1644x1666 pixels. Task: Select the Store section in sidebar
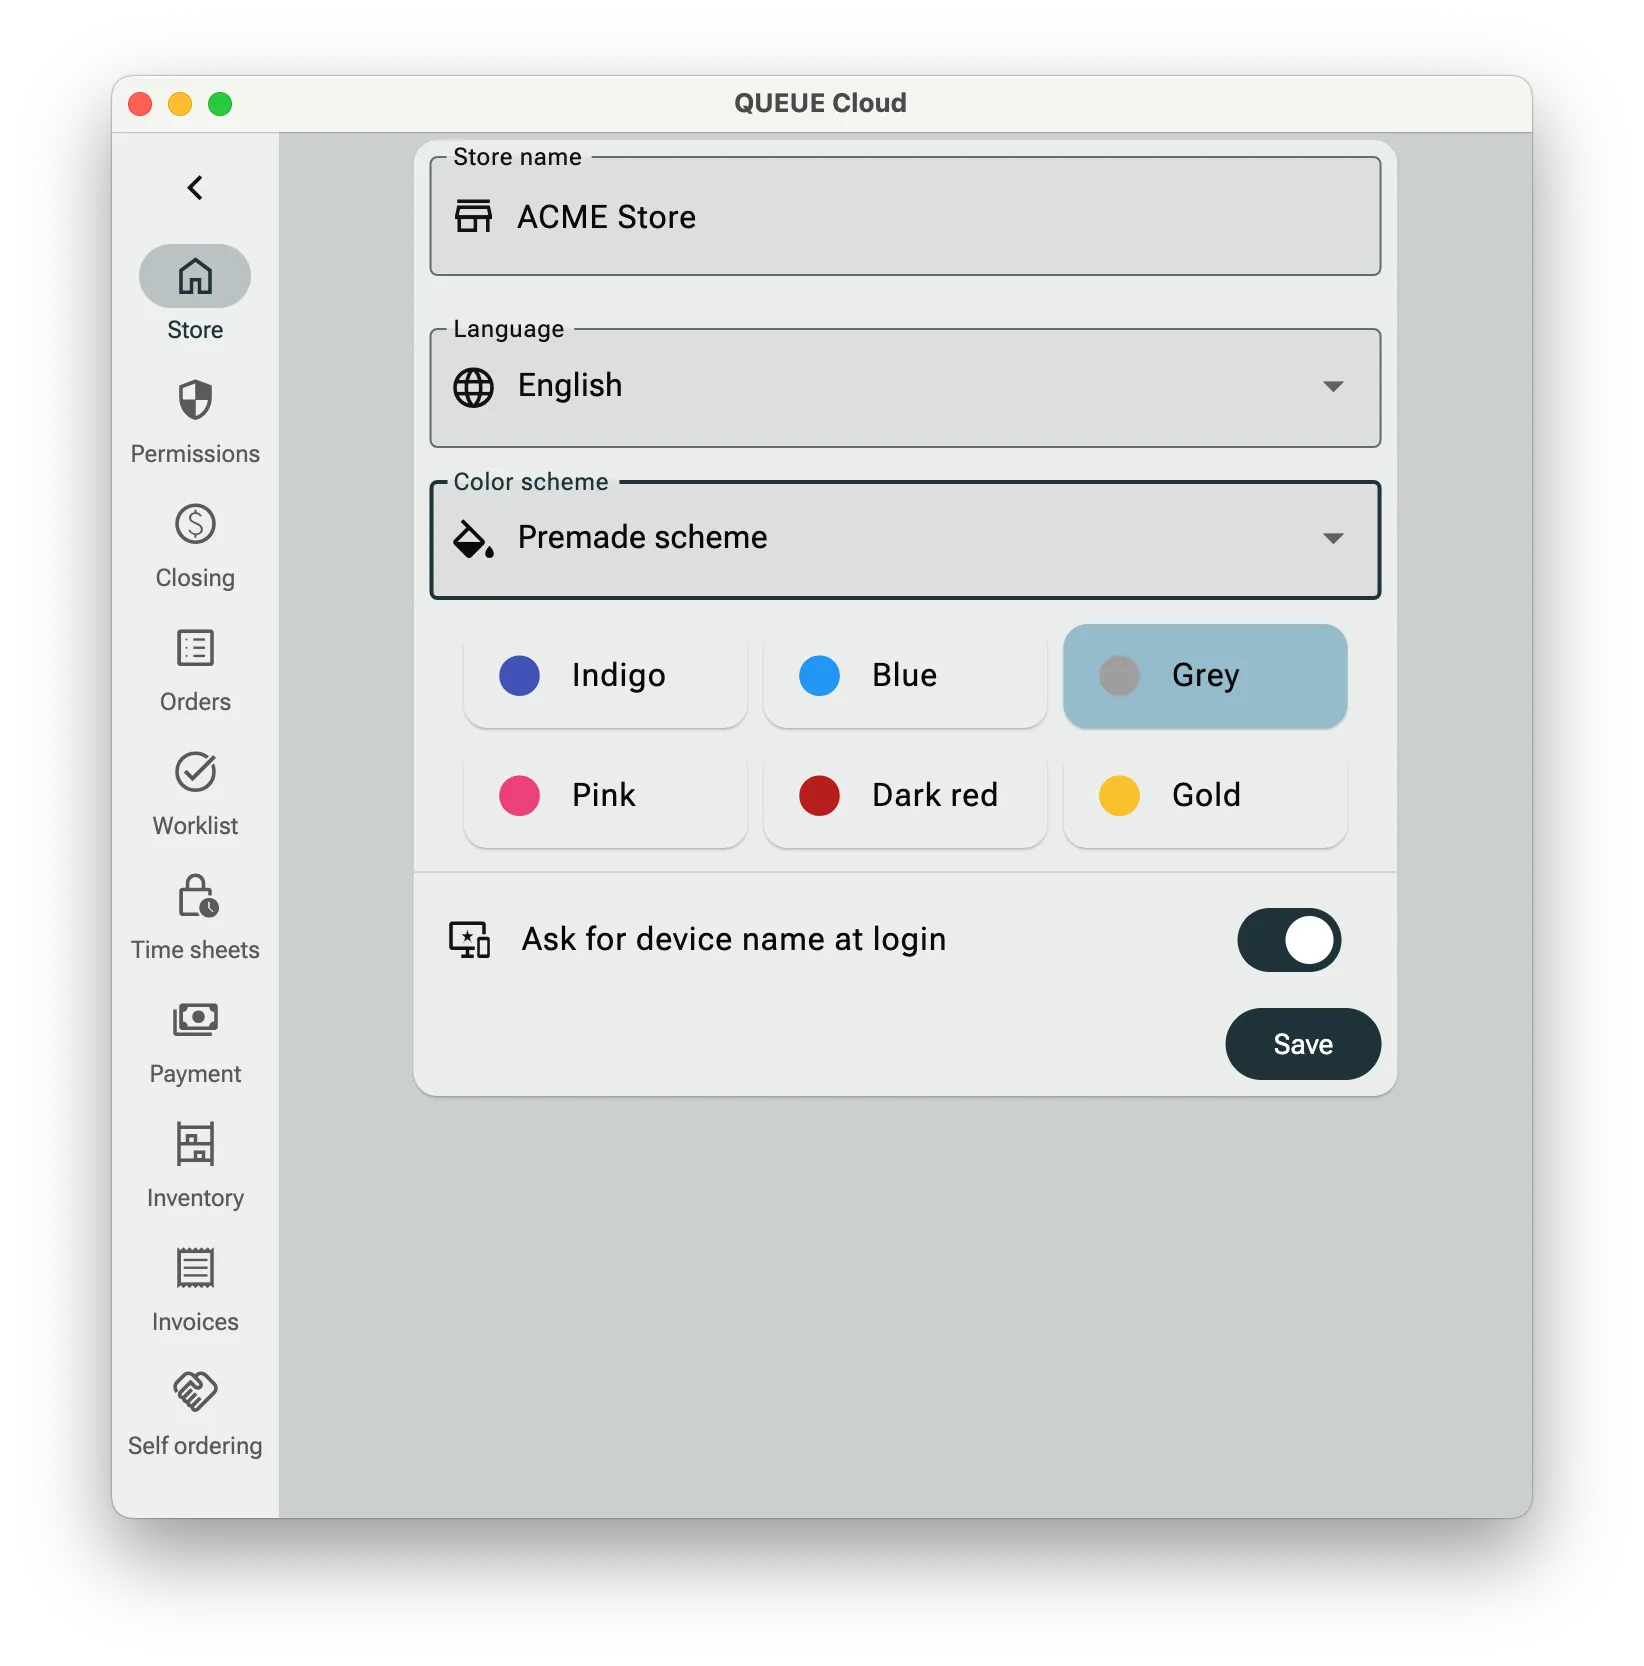pyautogui.click(x=195, y=277)
